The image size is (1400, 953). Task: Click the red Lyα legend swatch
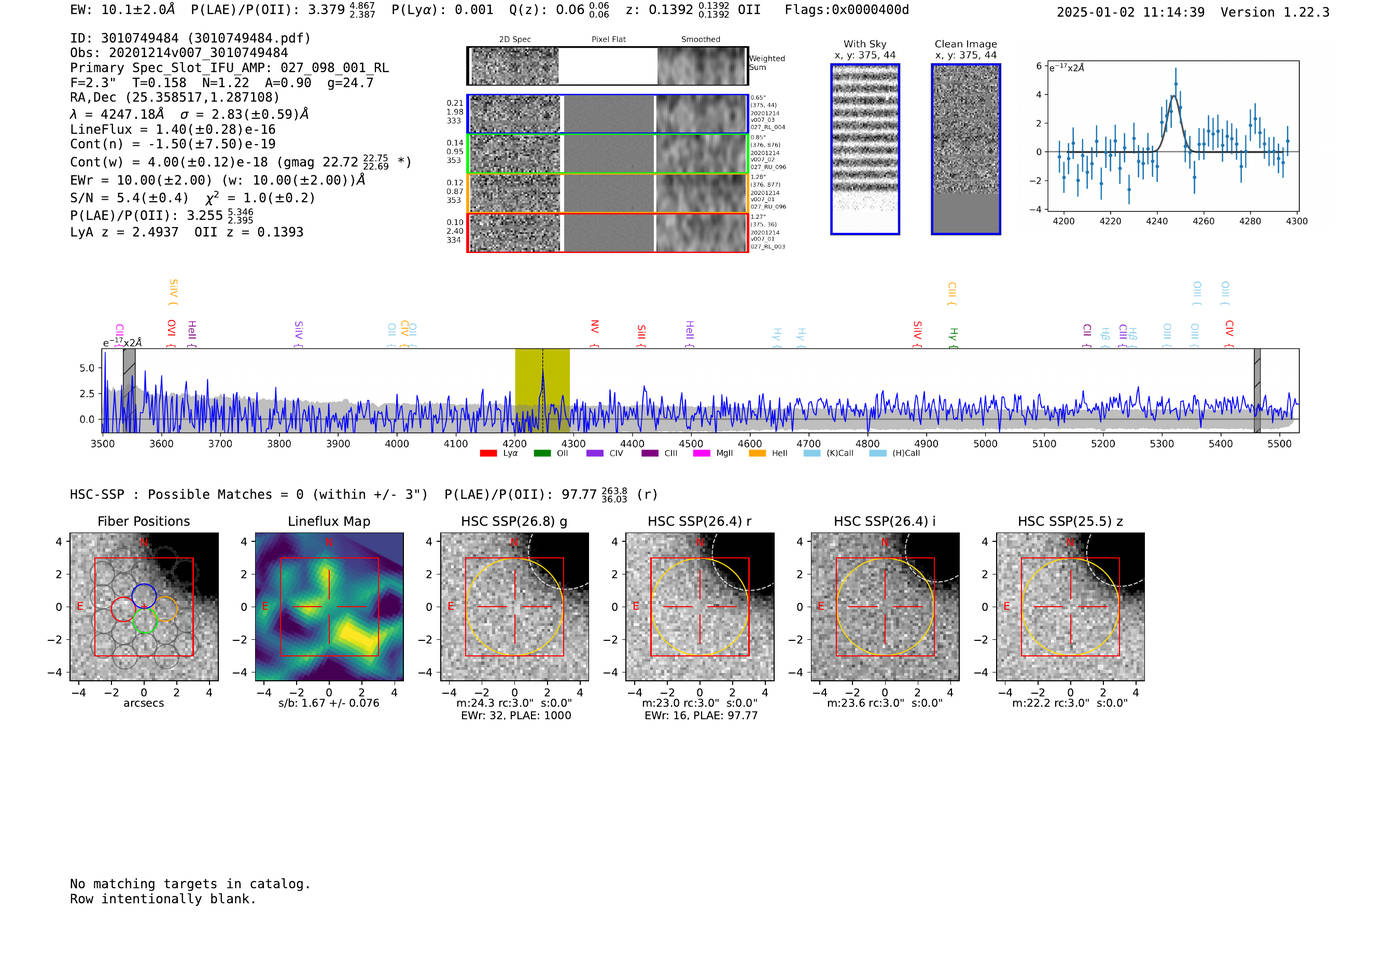(488, 454)
